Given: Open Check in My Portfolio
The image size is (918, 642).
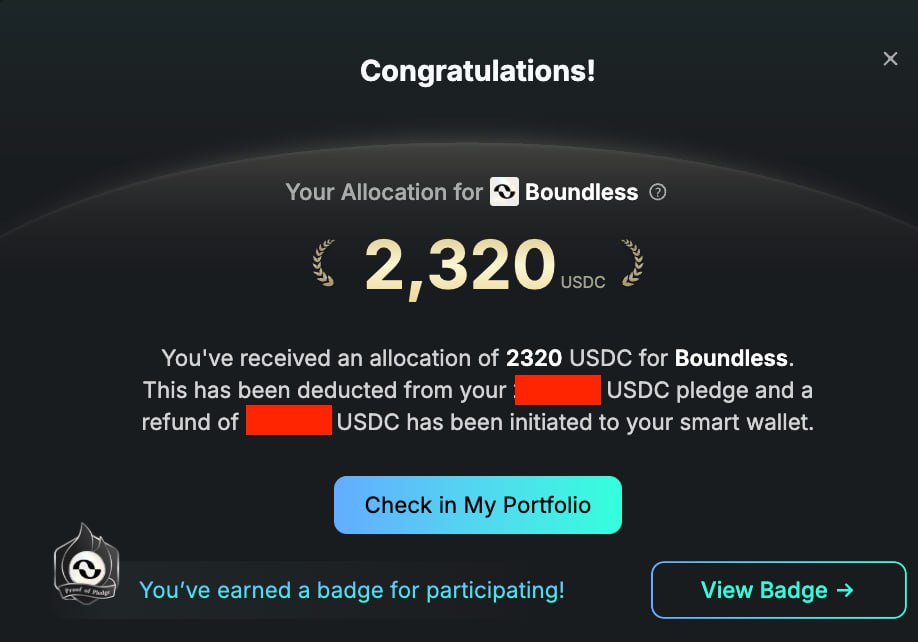Looking at the screenshot, I should coord(478,504).
